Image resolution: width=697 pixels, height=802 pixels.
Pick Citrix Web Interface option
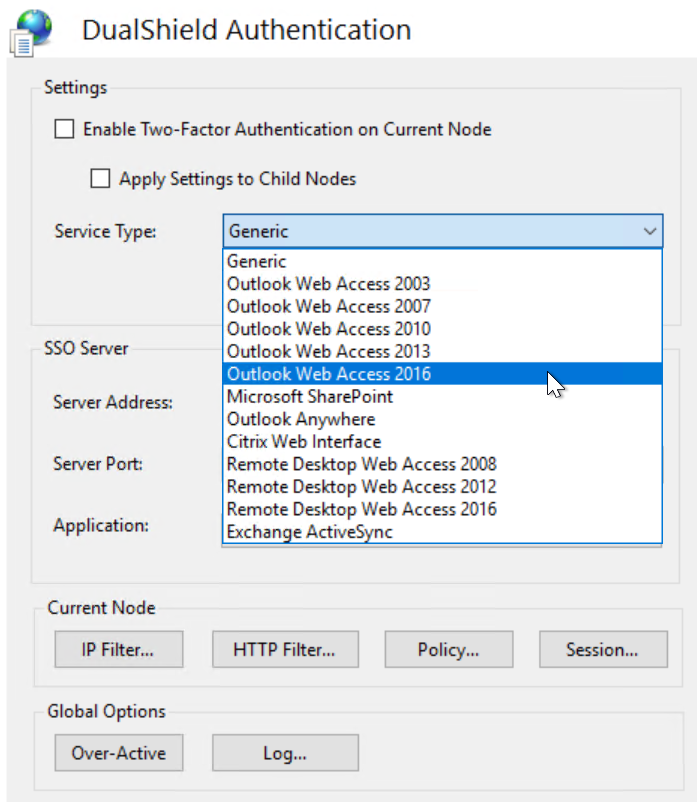tap(303, 441)
